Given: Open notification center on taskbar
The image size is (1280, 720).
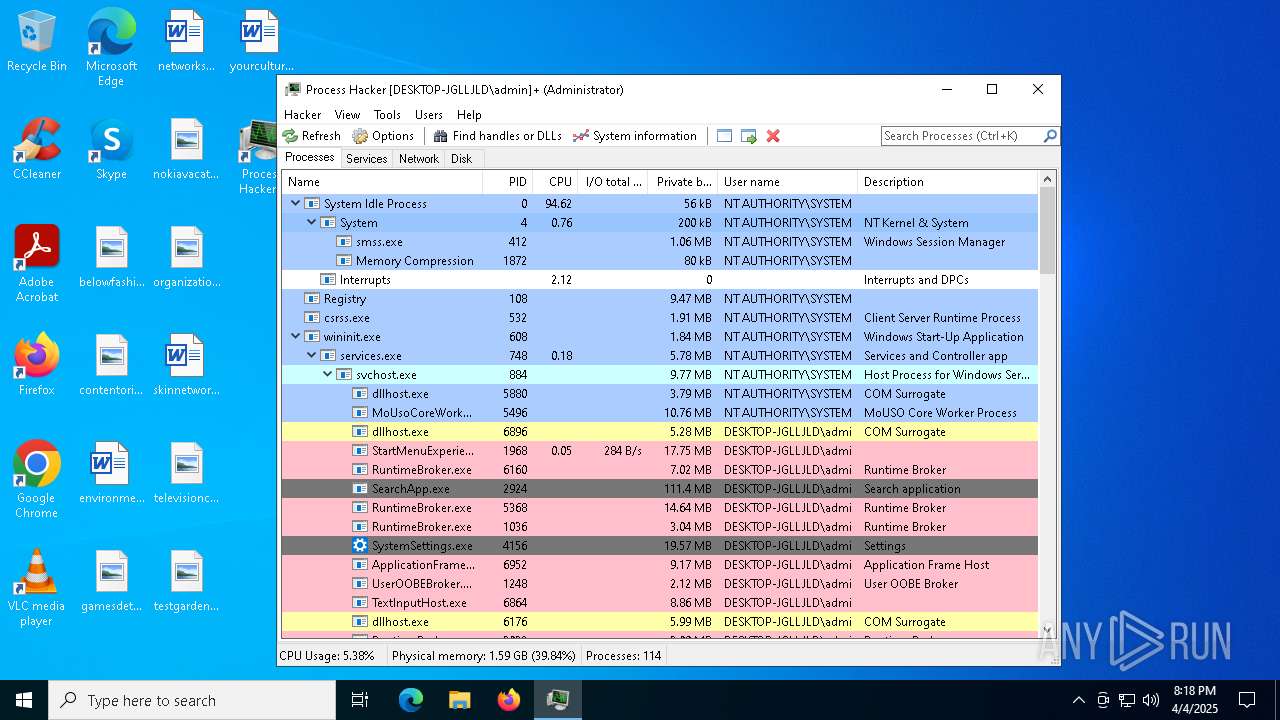Looking at the screenshot, I should tap(1247, 700).
